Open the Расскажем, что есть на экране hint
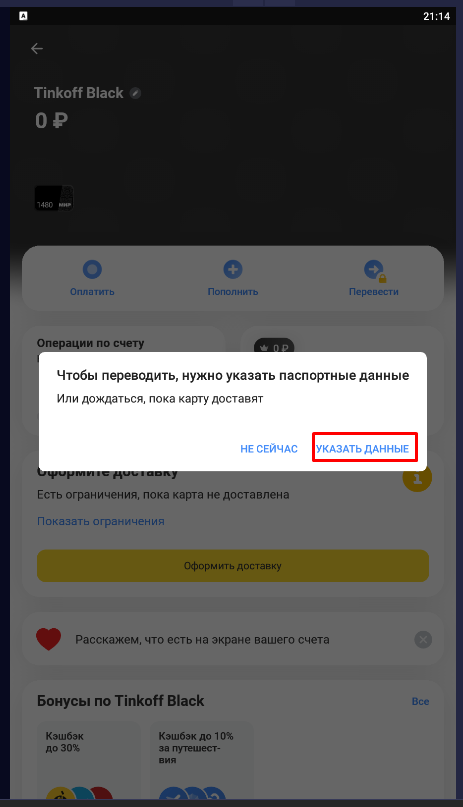Image resolution: width=463 pixels, height=807 pixels. pos(202,640)
